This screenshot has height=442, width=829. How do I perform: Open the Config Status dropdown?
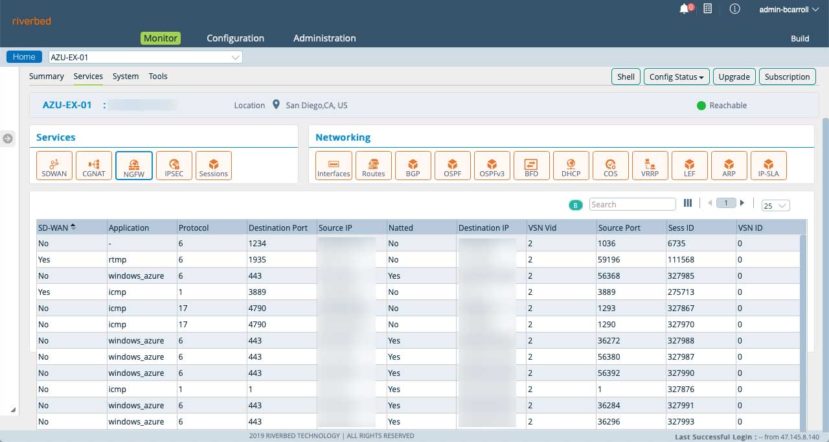(676, 77)
